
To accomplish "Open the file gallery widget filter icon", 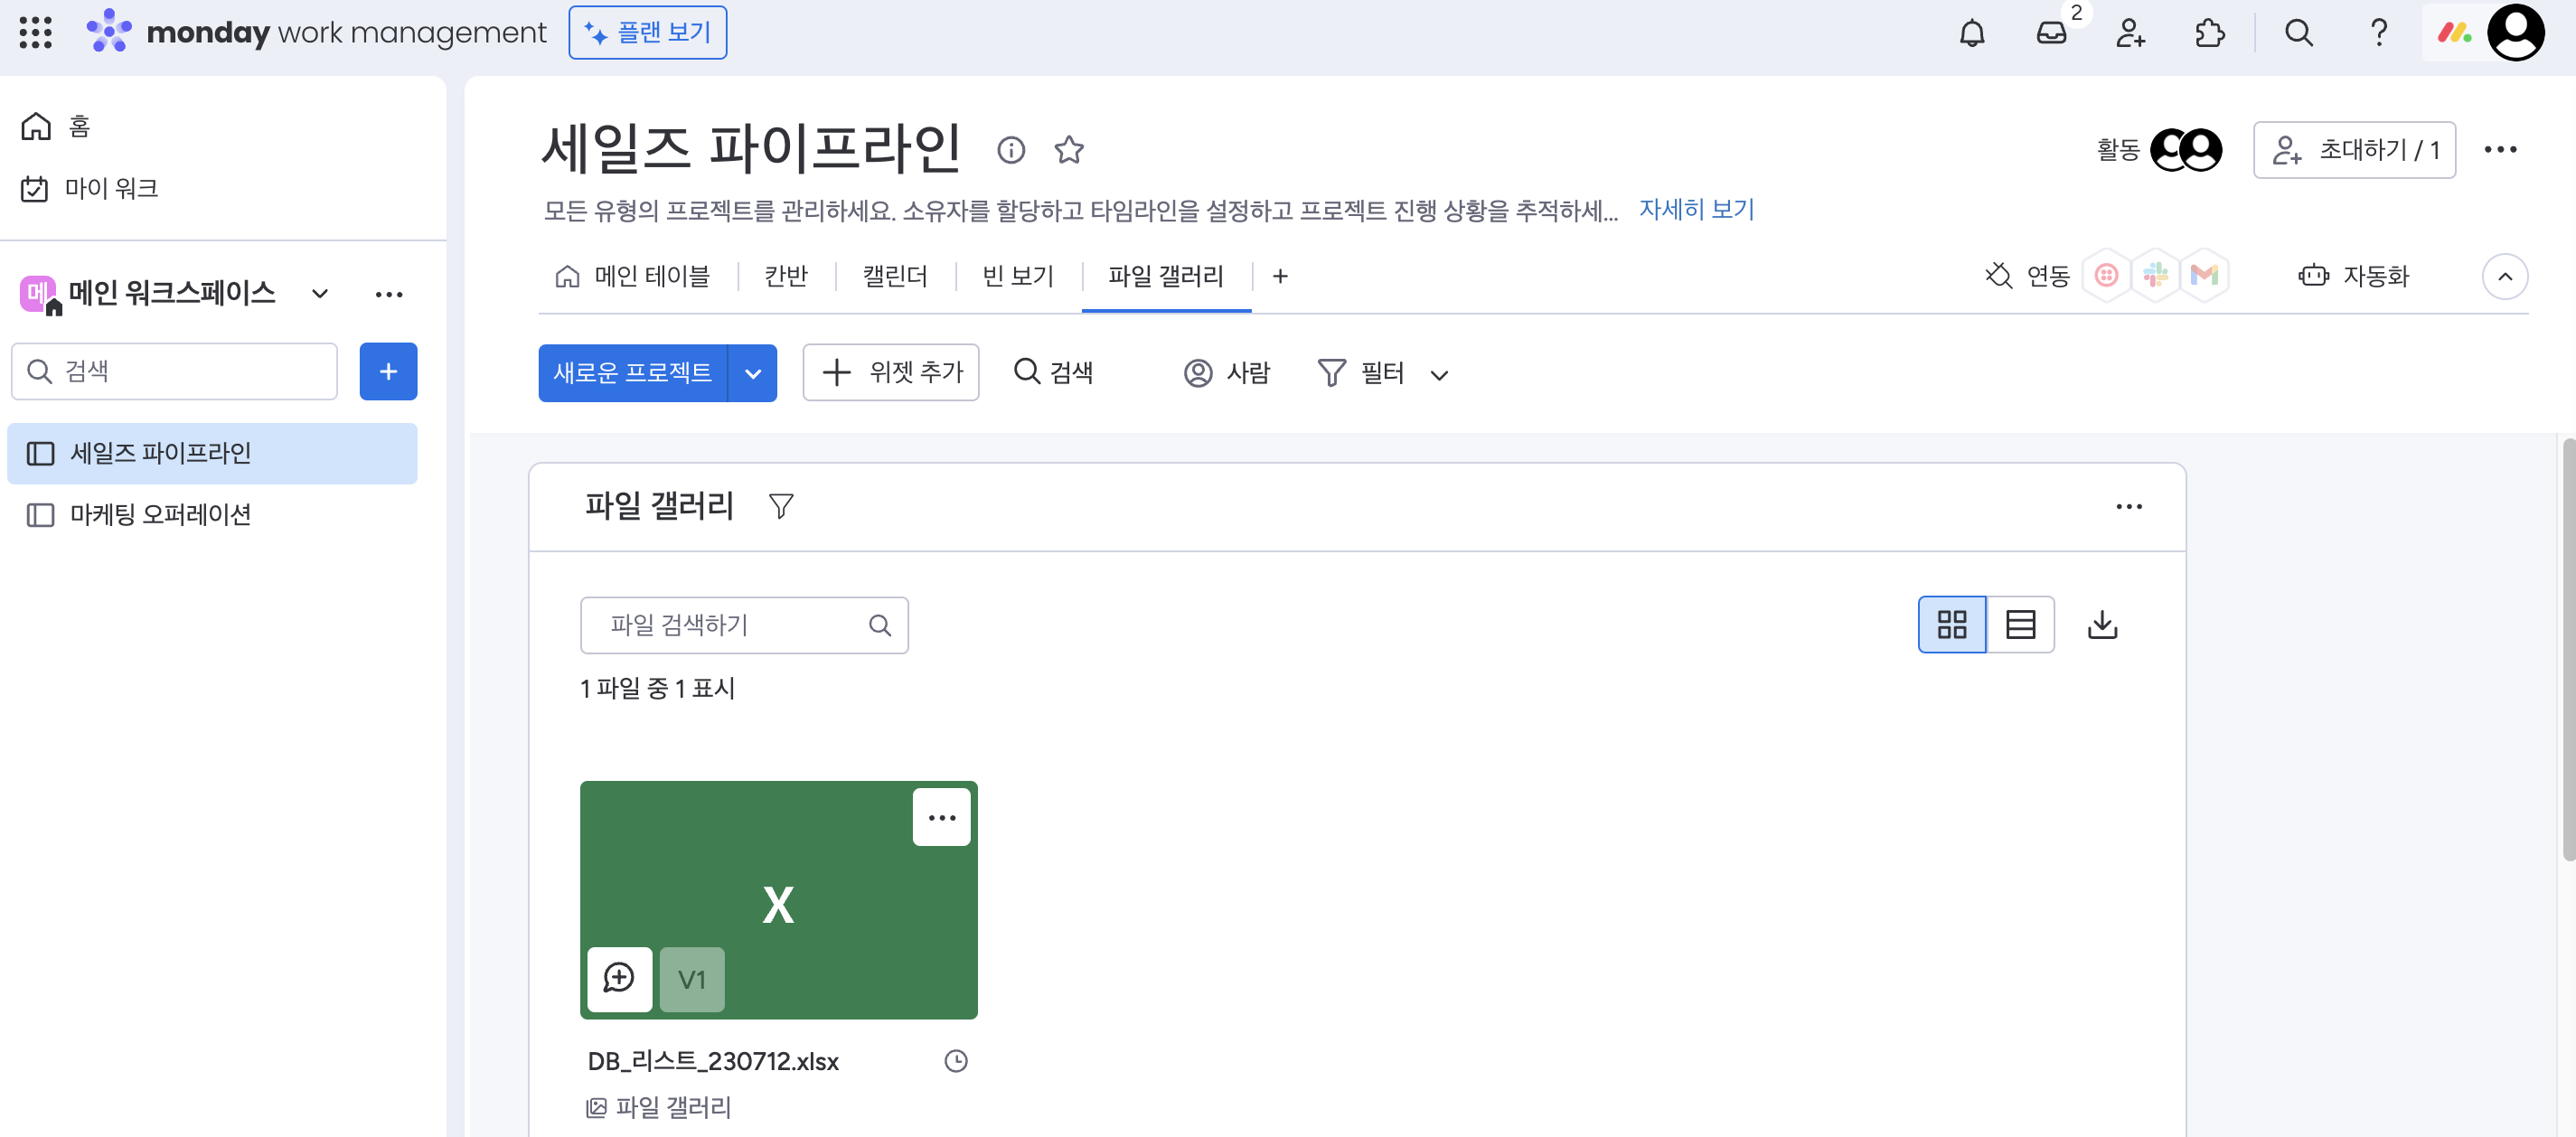I will click(781, 506).
